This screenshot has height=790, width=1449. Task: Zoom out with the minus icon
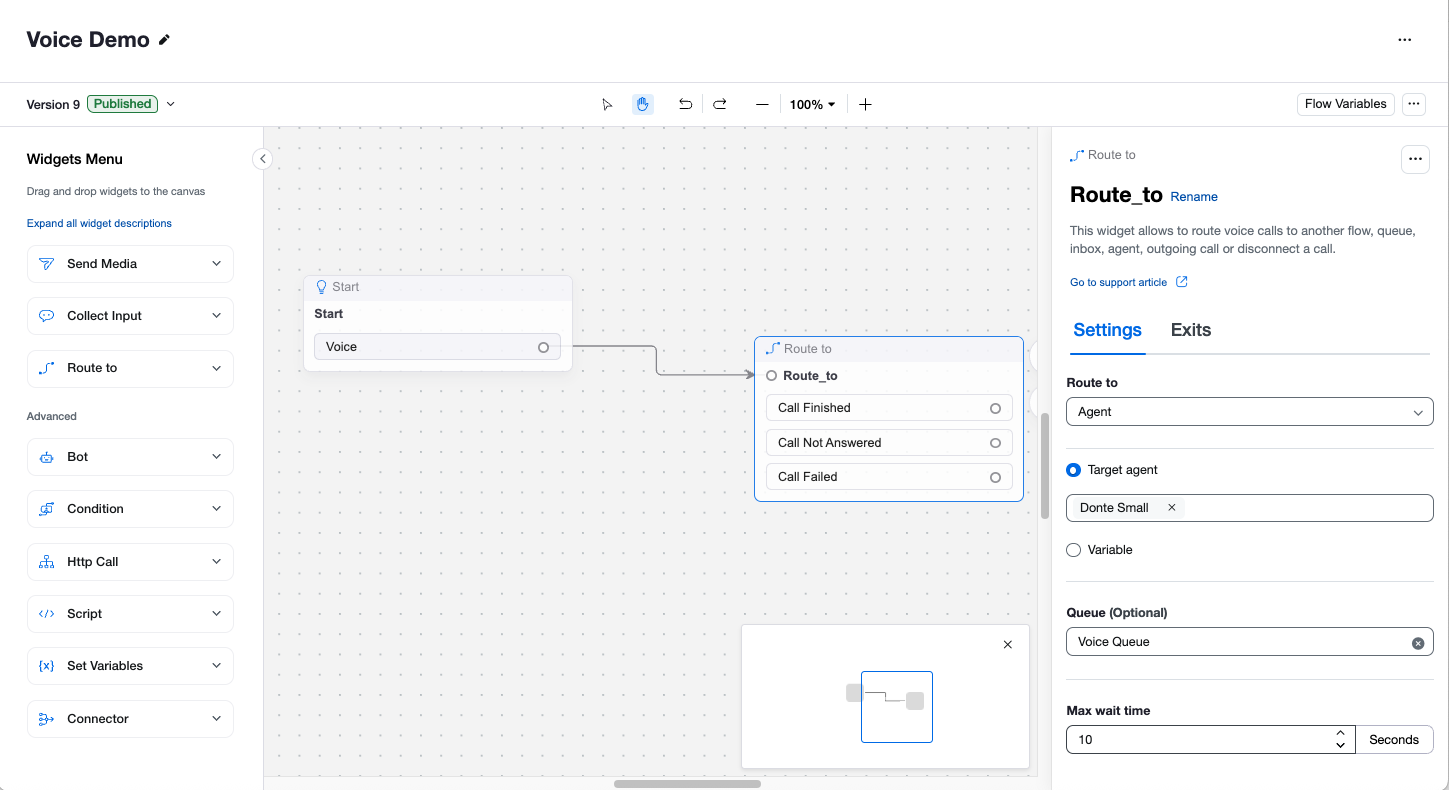[762, 104]
